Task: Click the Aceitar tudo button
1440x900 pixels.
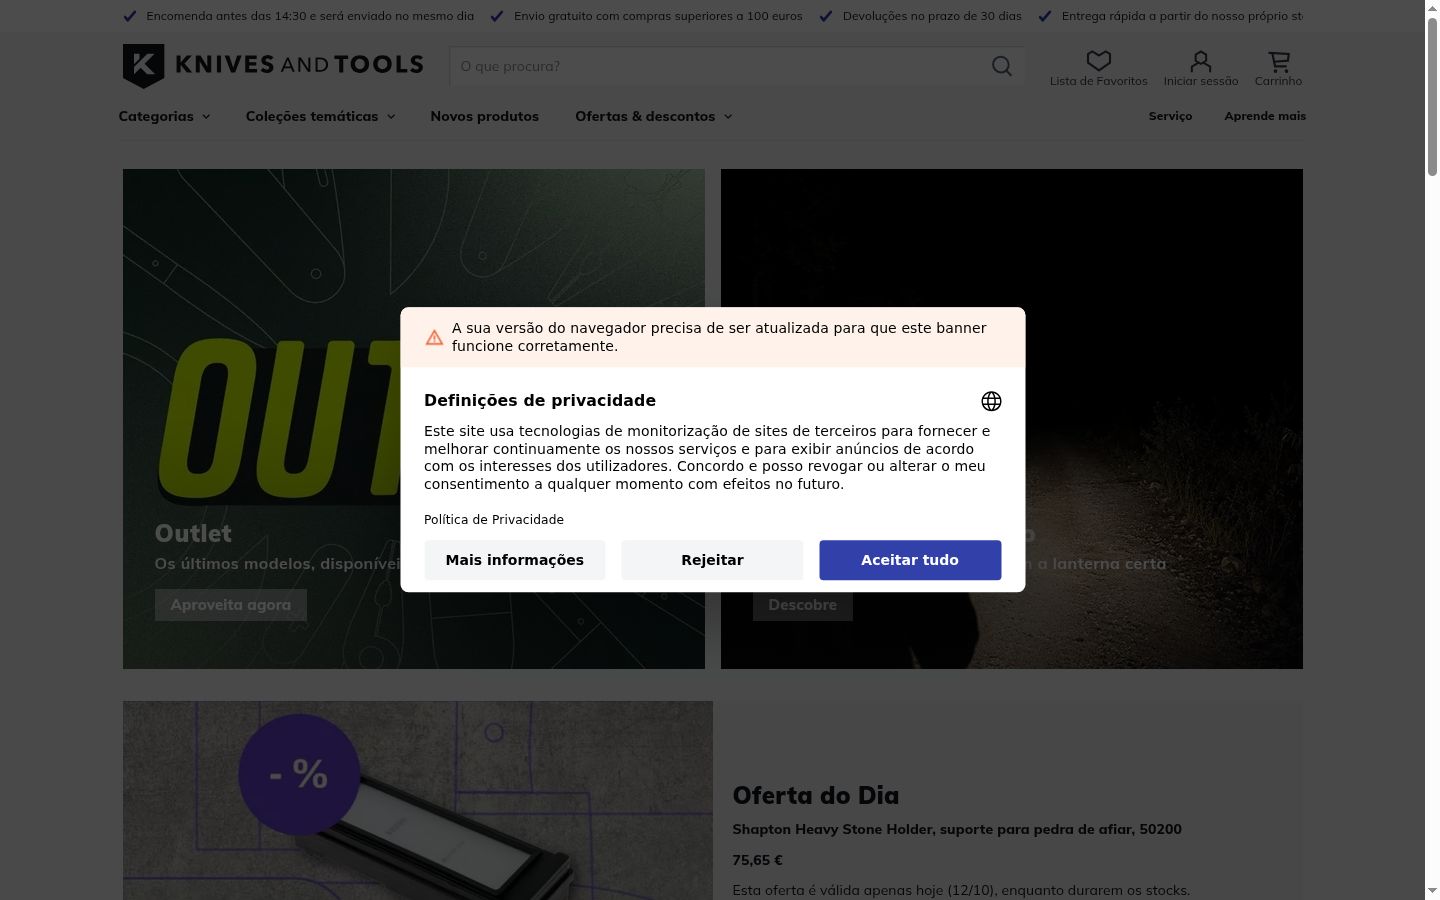Action: tap(910, 560)
